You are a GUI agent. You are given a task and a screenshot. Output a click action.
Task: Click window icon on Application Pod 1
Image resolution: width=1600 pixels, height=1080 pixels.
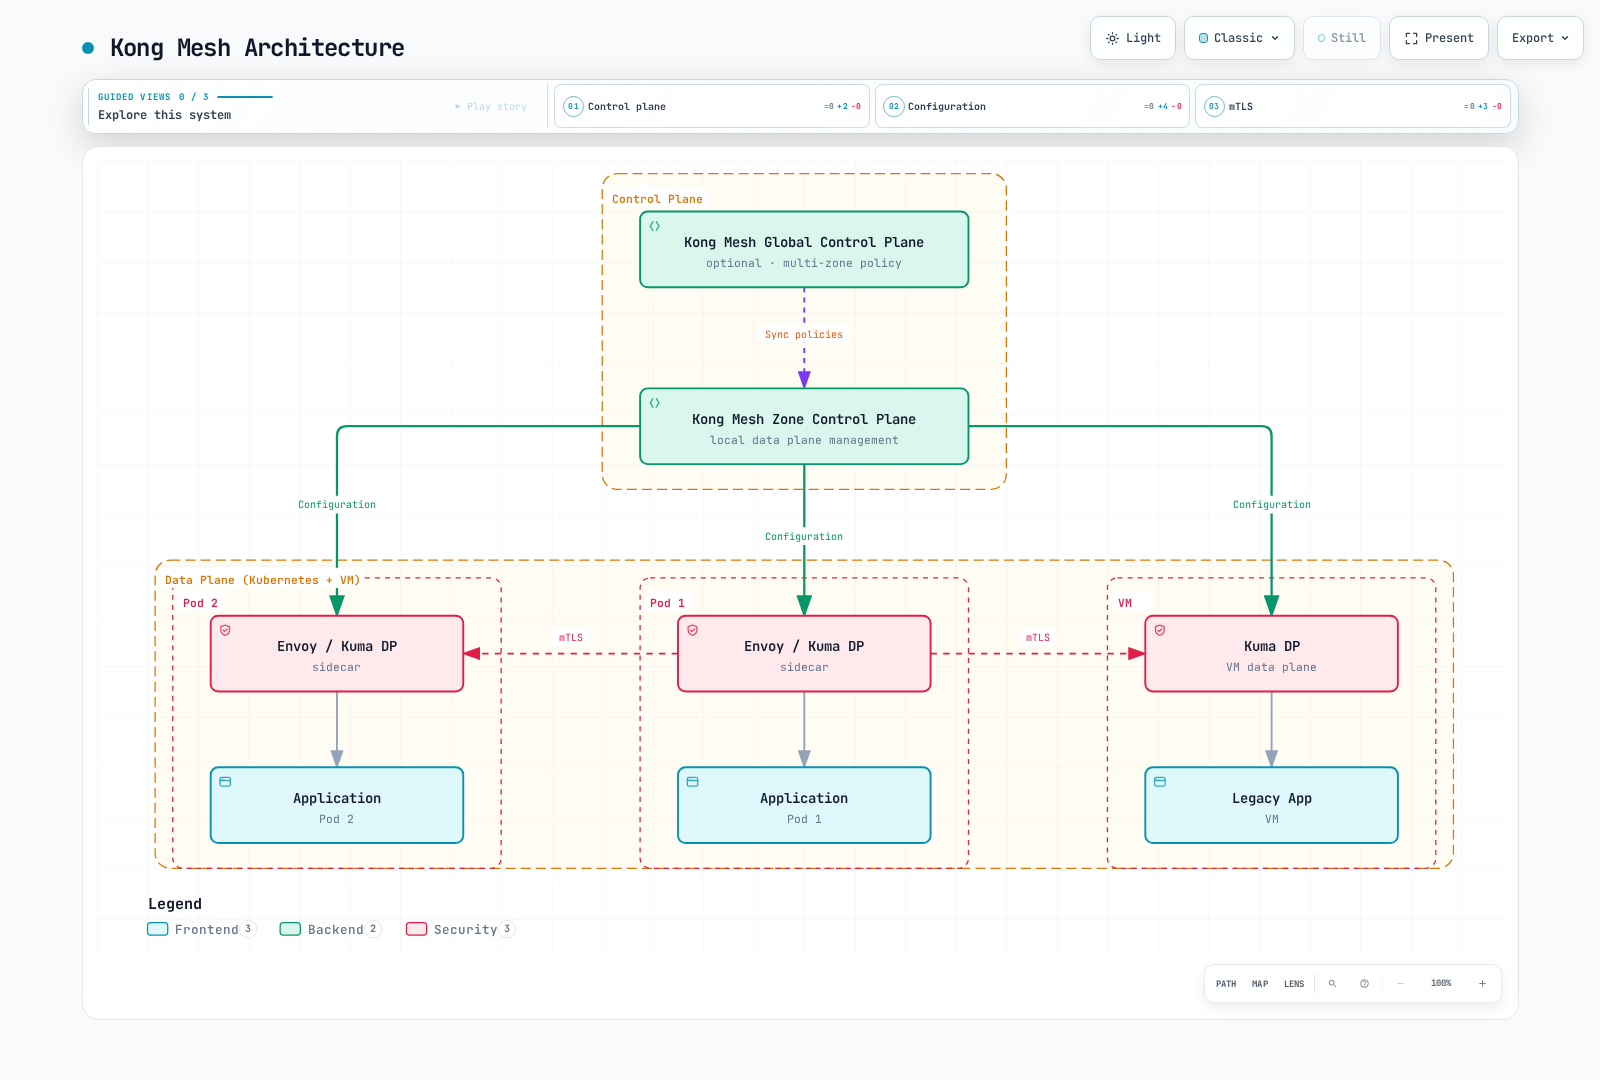tap(692, 782)
